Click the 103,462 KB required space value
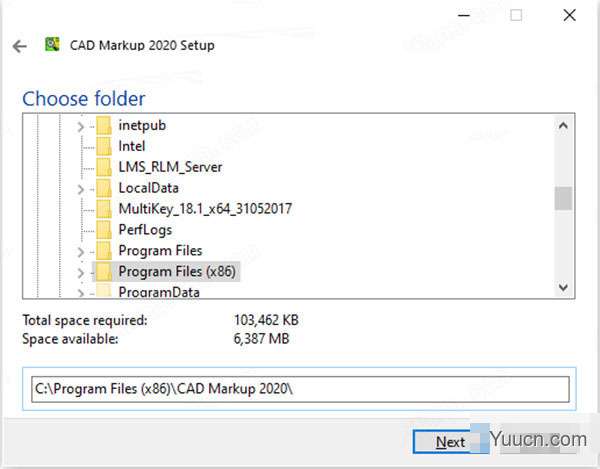 [x=266, y=320]
